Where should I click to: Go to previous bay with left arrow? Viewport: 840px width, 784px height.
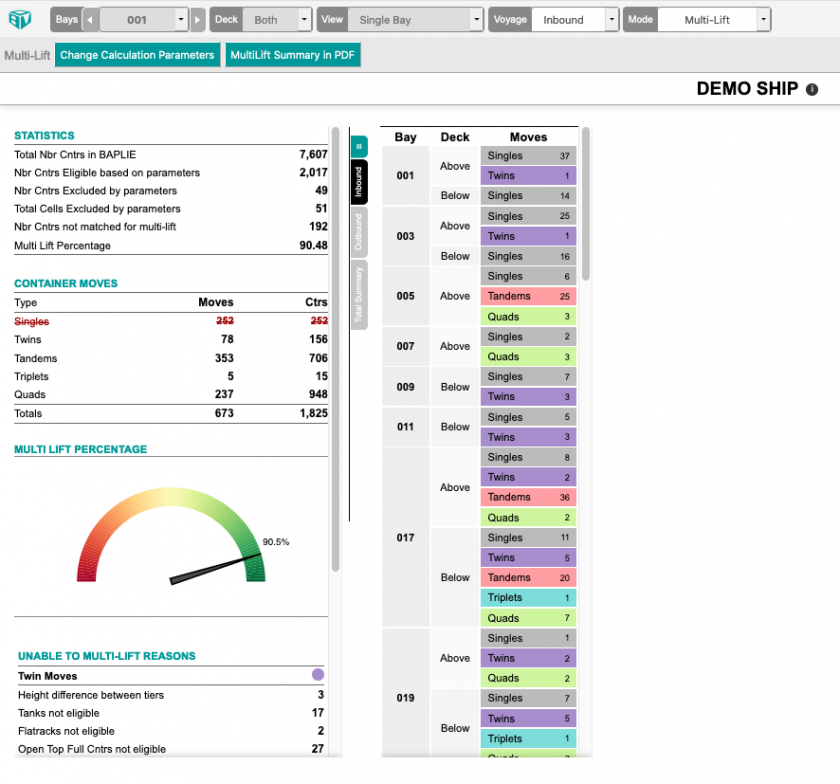(x=90, y=19)
